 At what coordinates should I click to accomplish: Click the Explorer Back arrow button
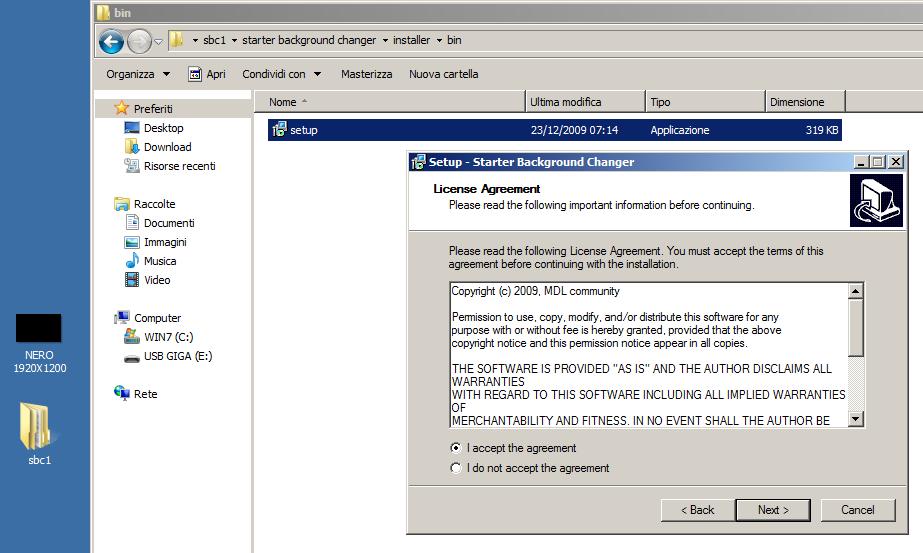pos(111,41)
